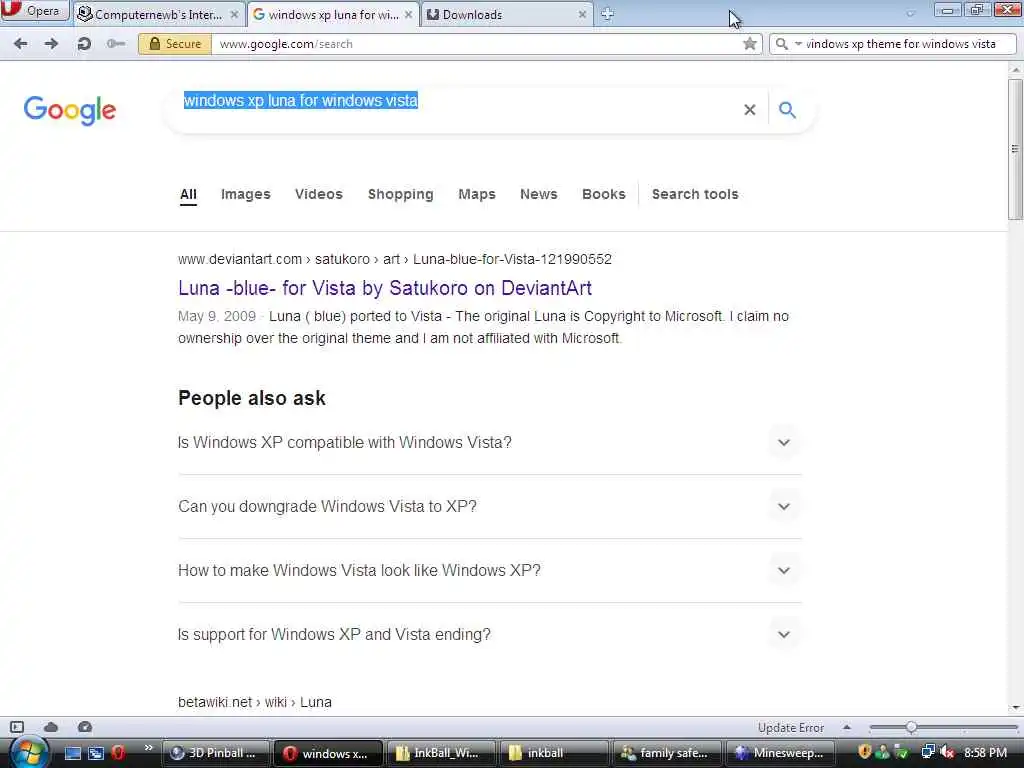Click the Update Error status message
The image size is (1024, 768).
(791, 728)
